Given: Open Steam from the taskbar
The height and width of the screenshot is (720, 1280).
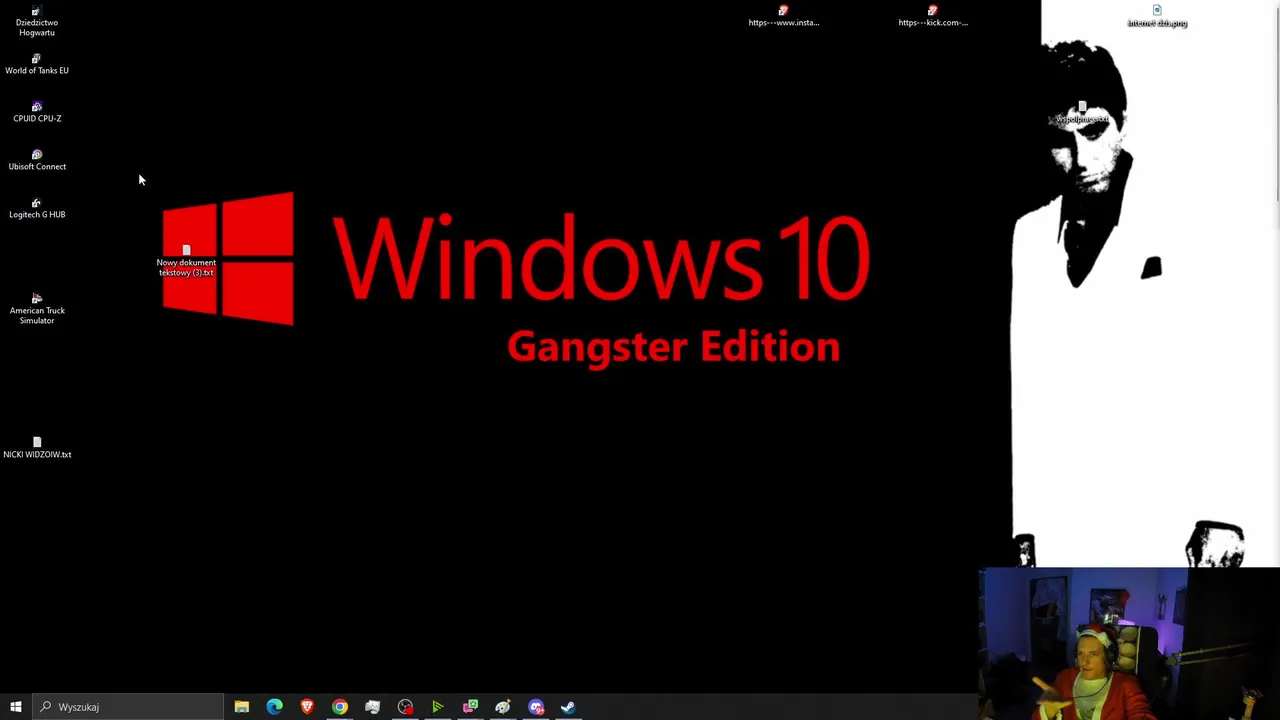Looking at the screenshot, I should click(568, 707).
